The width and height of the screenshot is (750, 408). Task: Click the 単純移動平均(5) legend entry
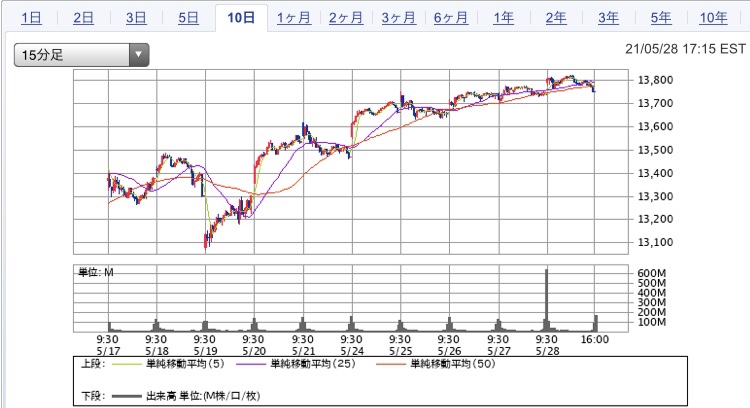(x=185, y=364)
